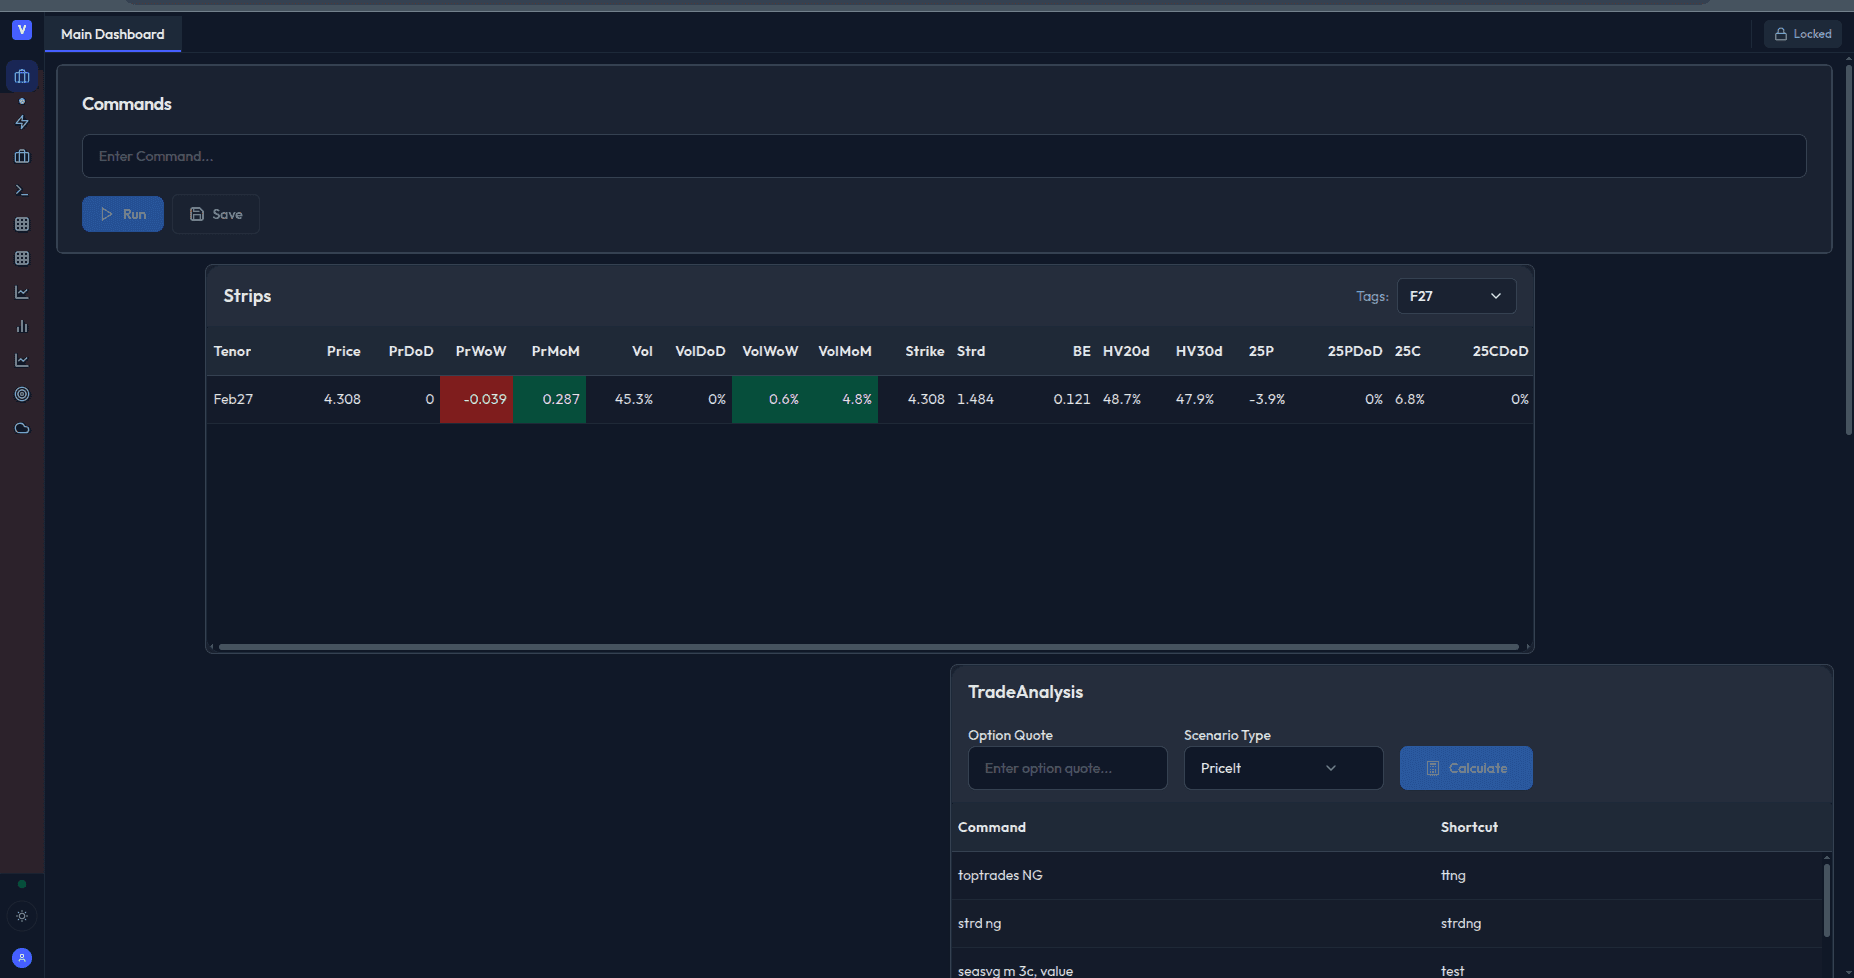The image size is (1854, 978).
Task: Open the Scenario Type PriceIt dropdown
Action: pyautogui.click(x=1284, y=768)
